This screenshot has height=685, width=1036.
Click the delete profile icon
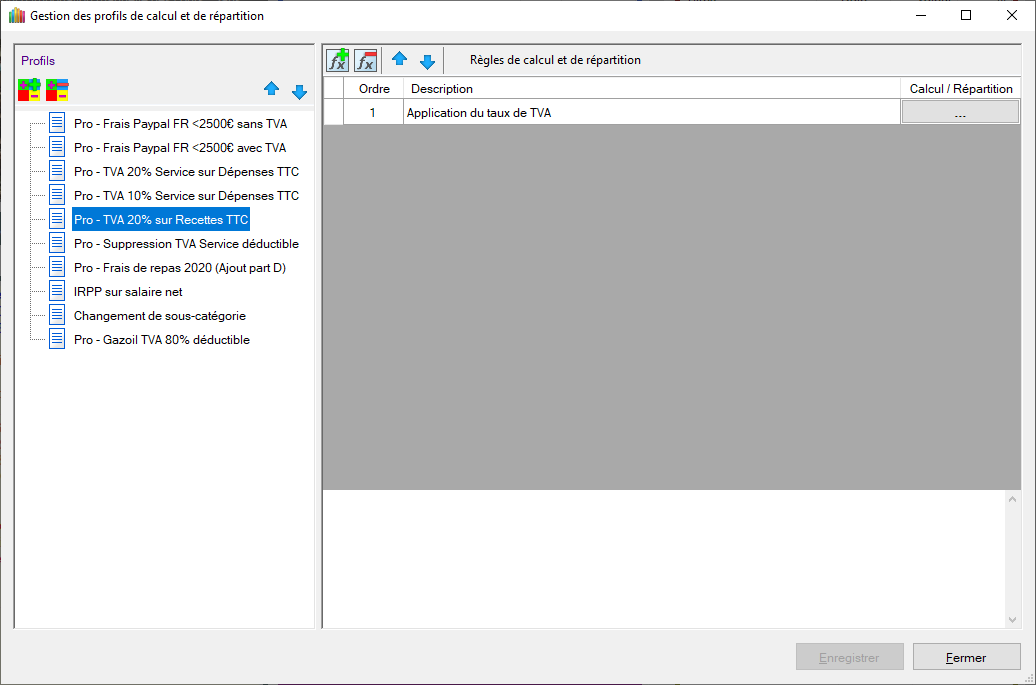(57, 90)
